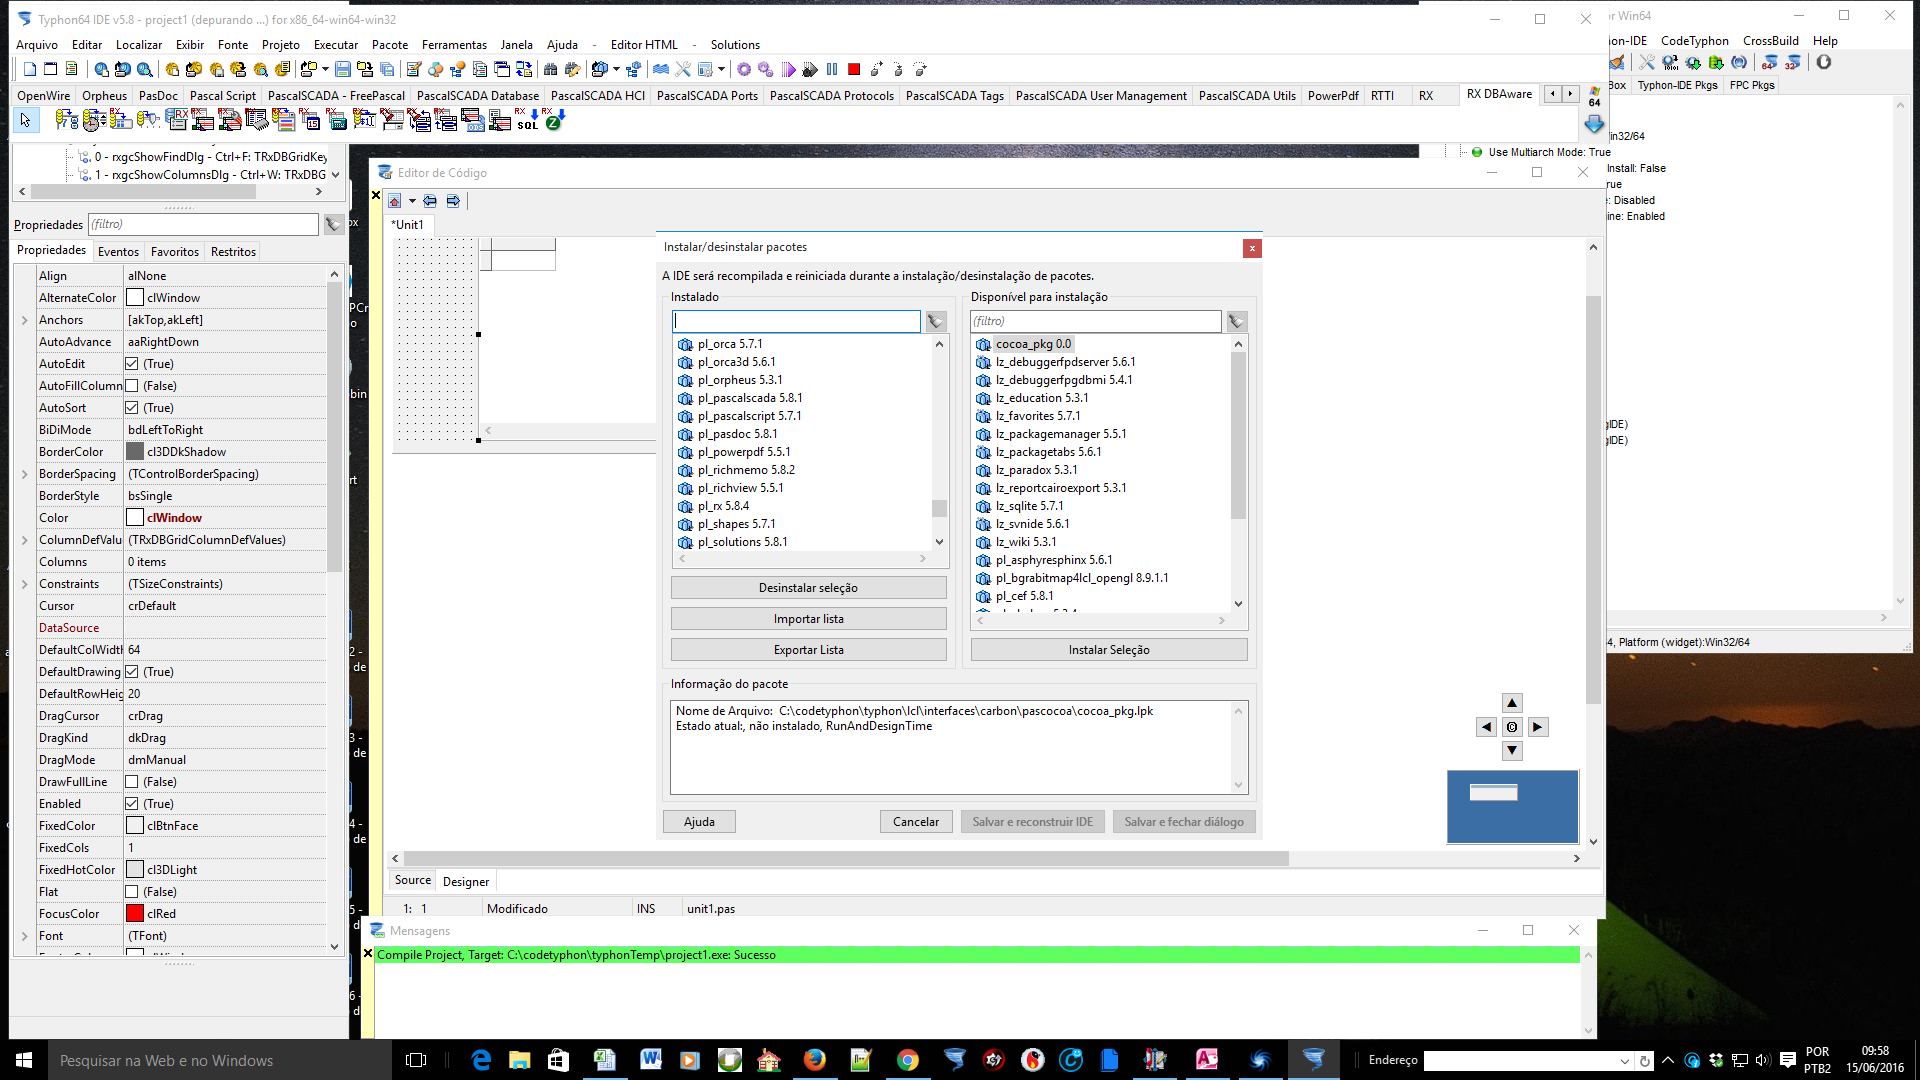Click the crossed wrench tools icon in main toolbar

(x=683, y=69)
